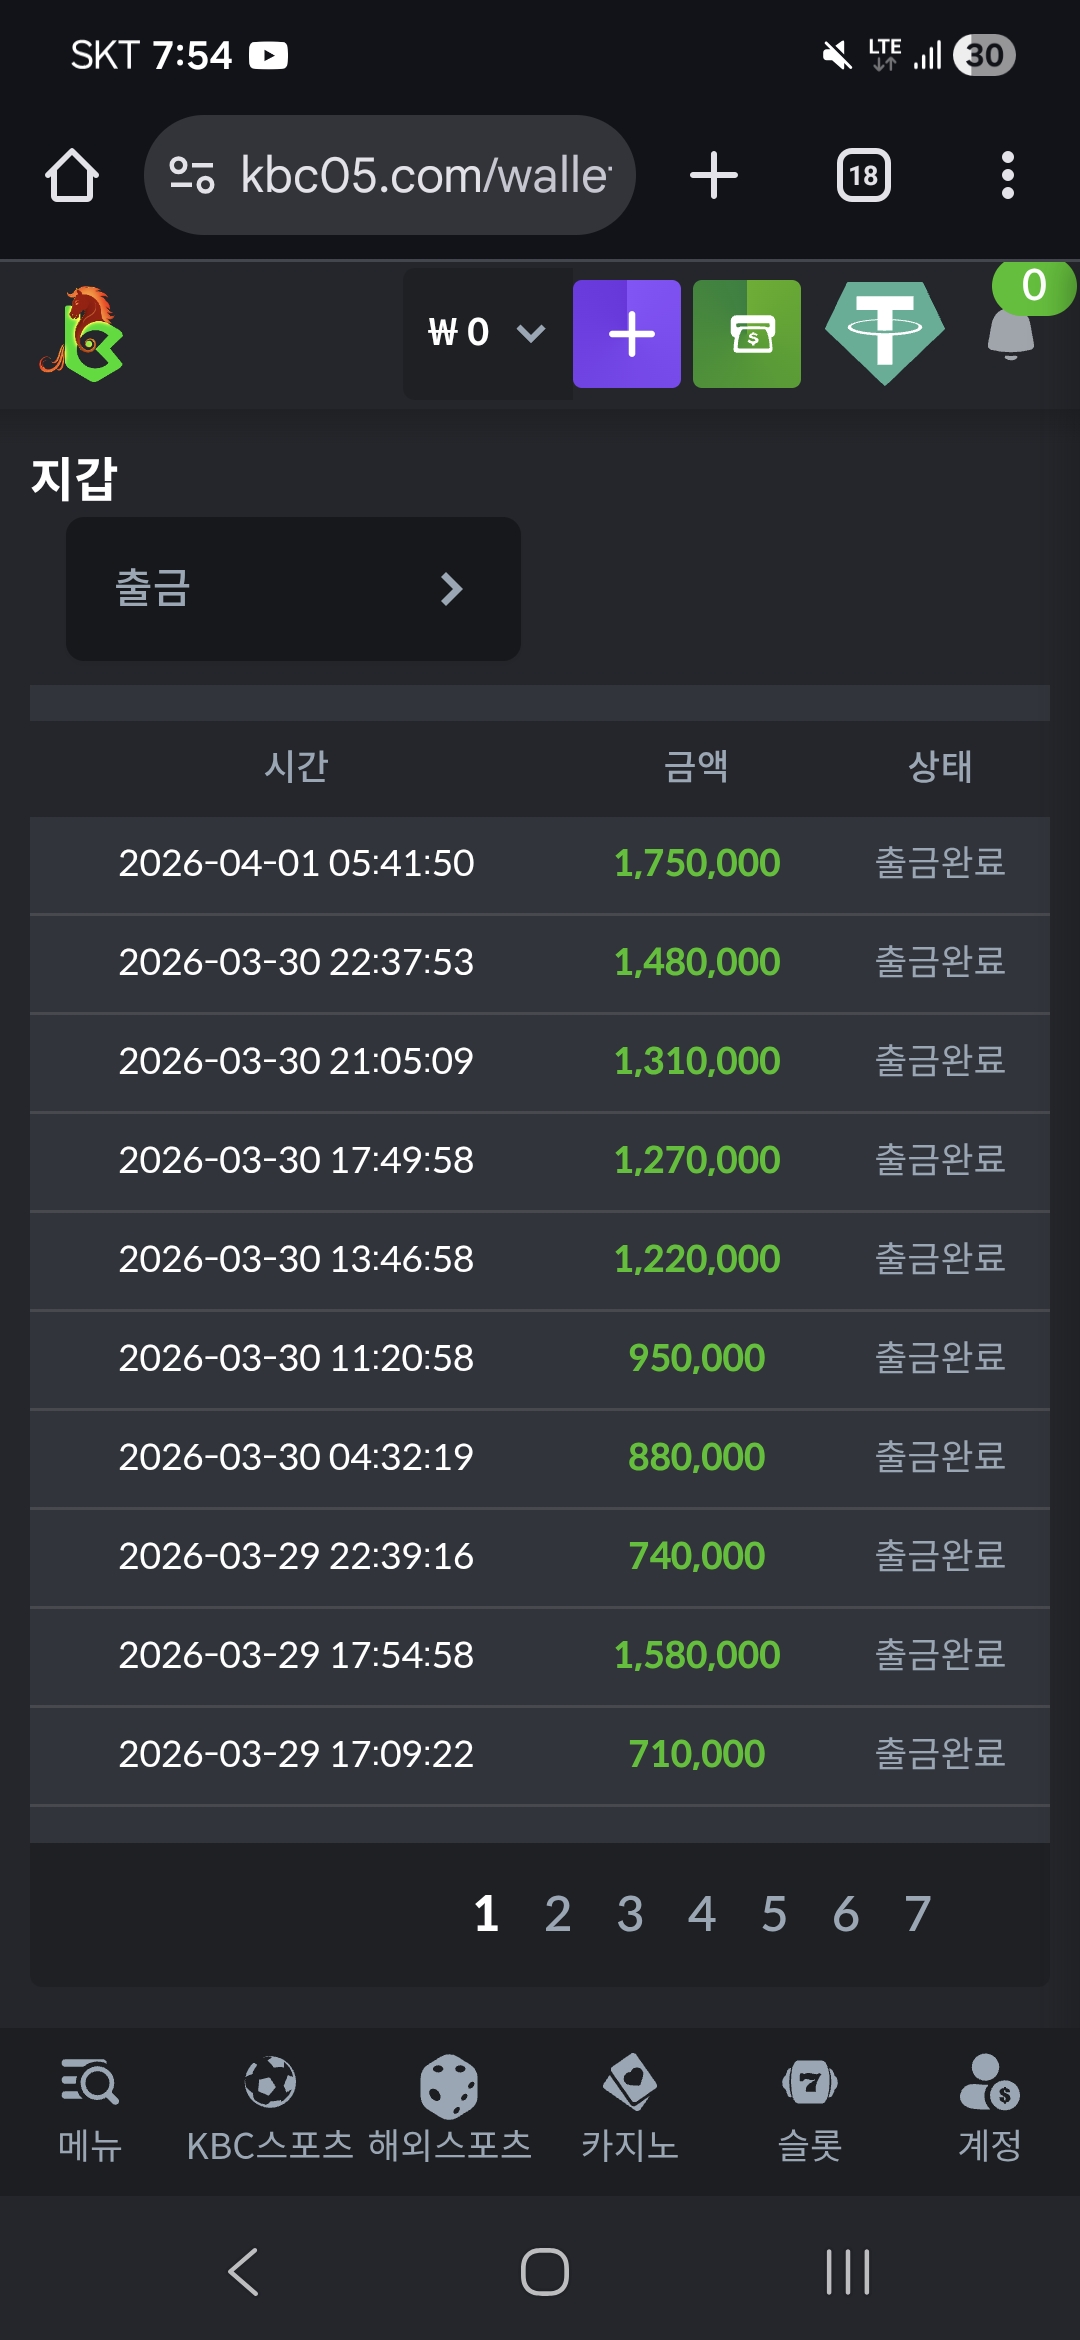Tap the KBC seahorse logo
Image resolution: width=1080 pixels, height=2340 pixels.
click(x=84, y=335)
